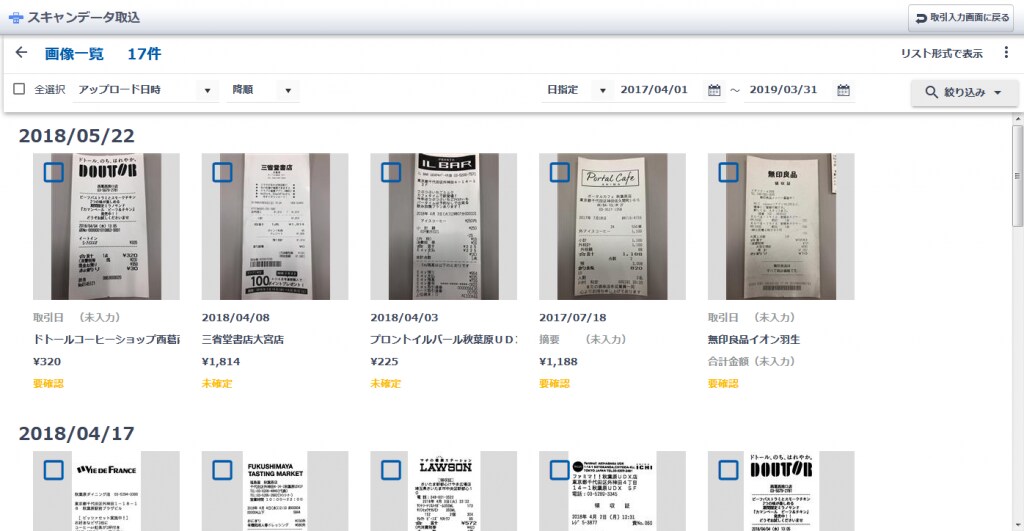Click 要確認 status under 無印良品
This screenshot has width=1024, height=531.
click(x=723, y=383)
